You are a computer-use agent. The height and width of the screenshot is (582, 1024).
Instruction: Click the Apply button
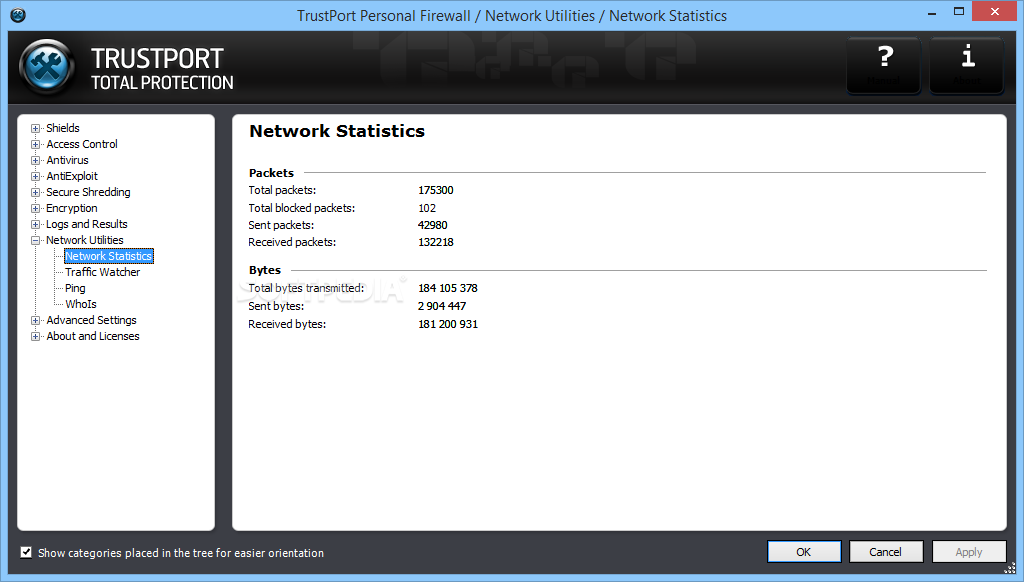point(968,552)
